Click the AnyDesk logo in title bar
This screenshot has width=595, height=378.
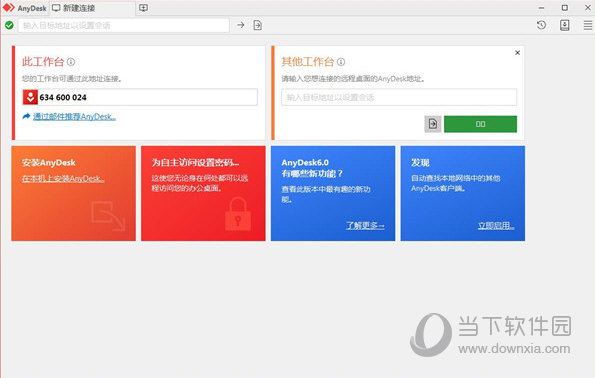[x=8, y=8]
